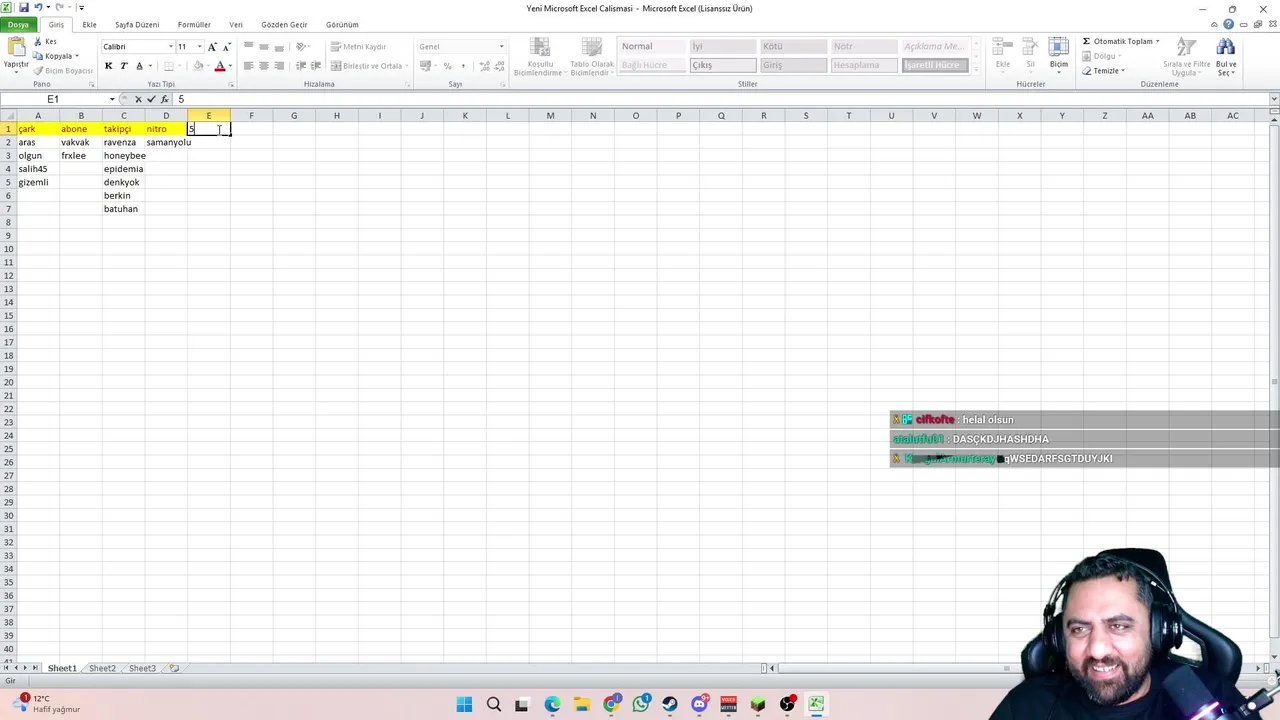The height and width of the screenshot is (720, 1280).
Task: Toggle bold K formatting
Action: [x=109, y=66]
